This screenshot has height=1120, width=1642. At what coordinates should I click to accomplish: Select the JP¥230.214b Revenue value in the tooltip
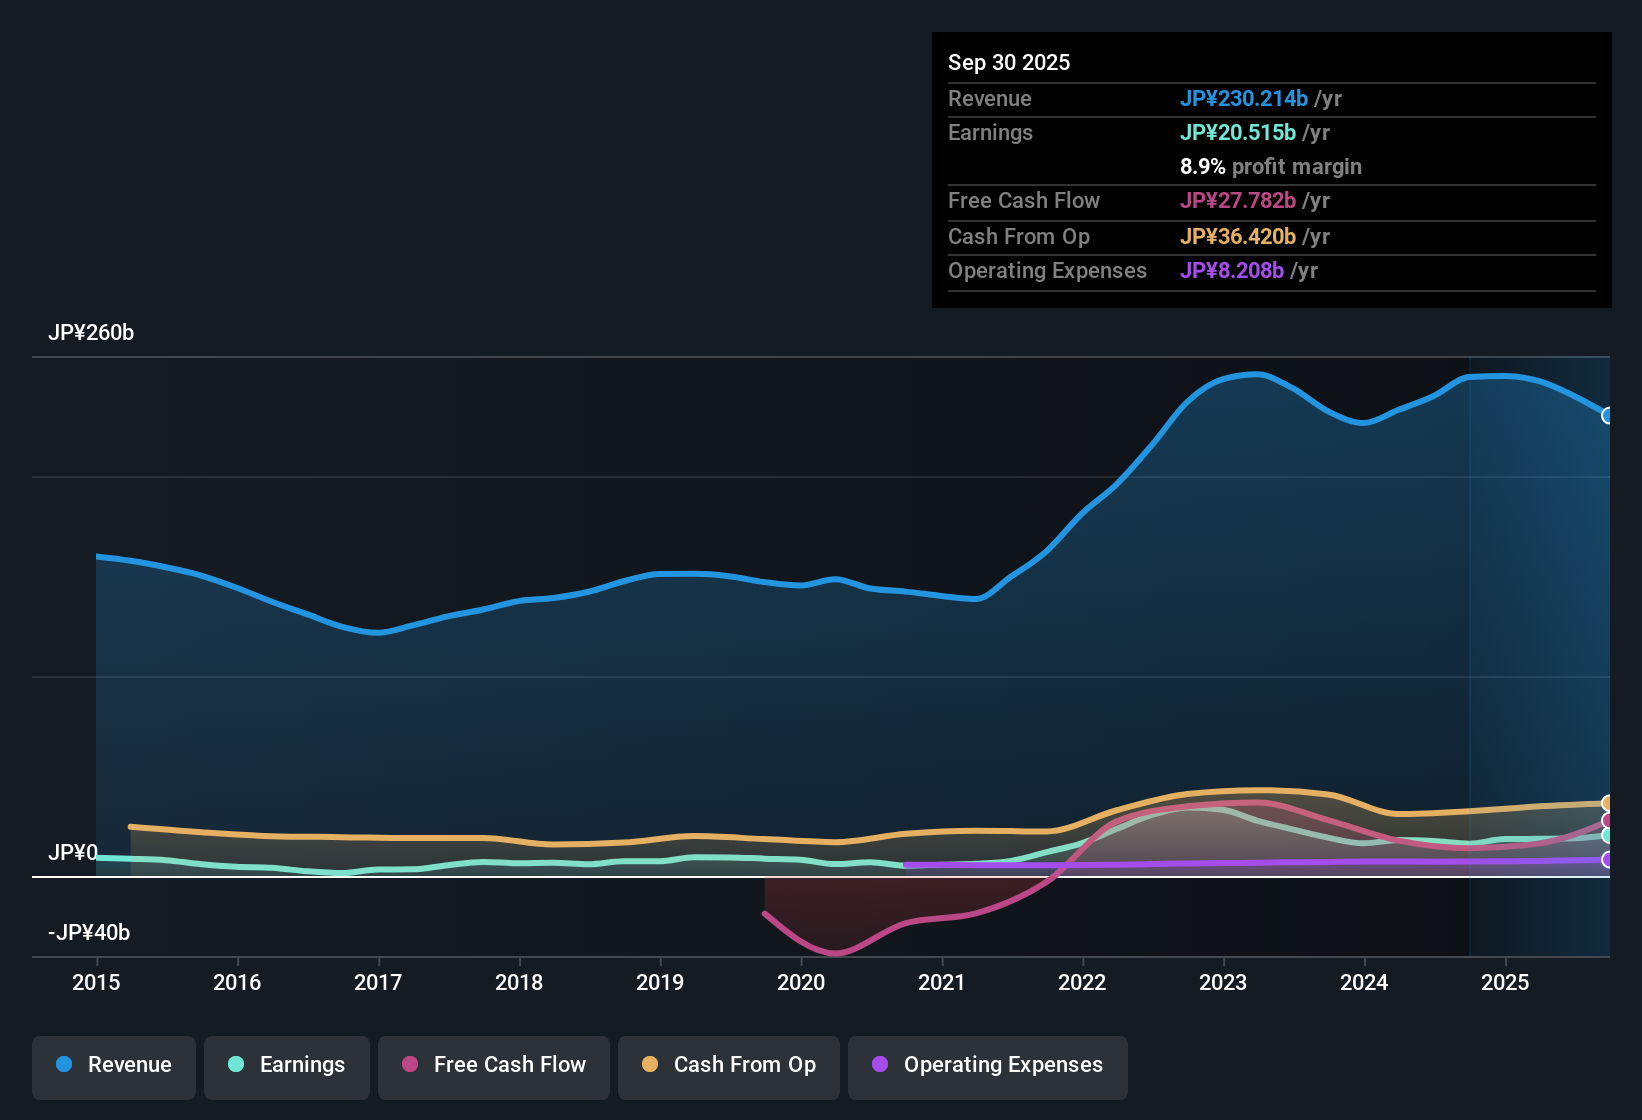tap(1245, 98)
